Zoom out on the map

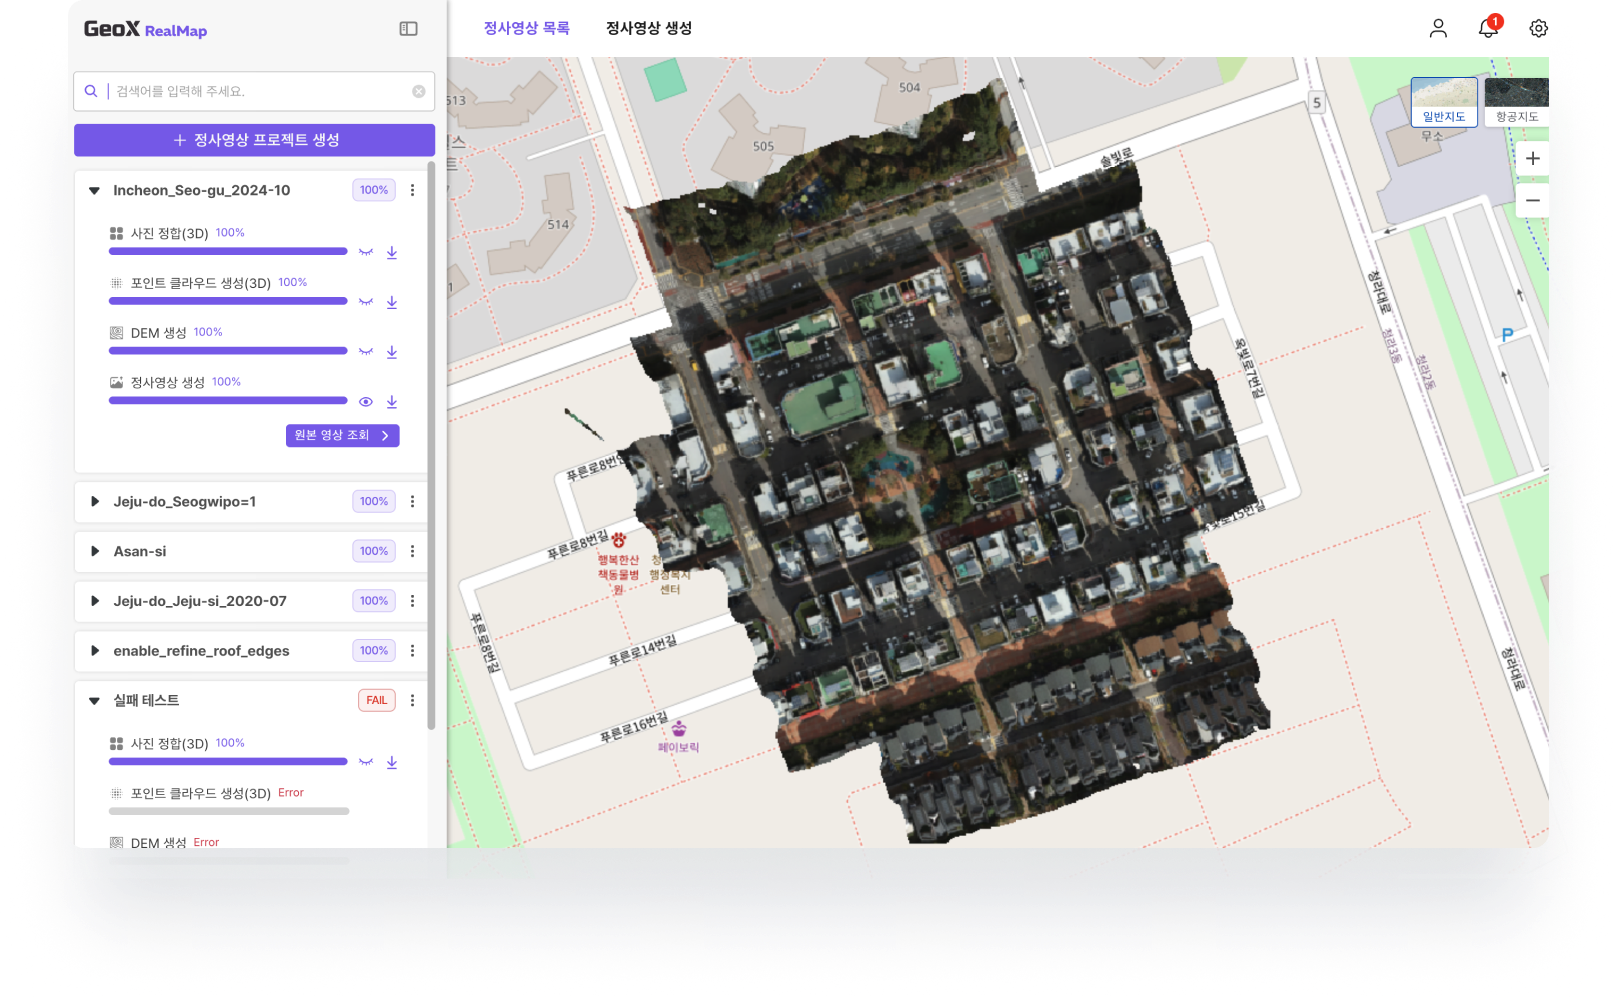coord(1532,201)
